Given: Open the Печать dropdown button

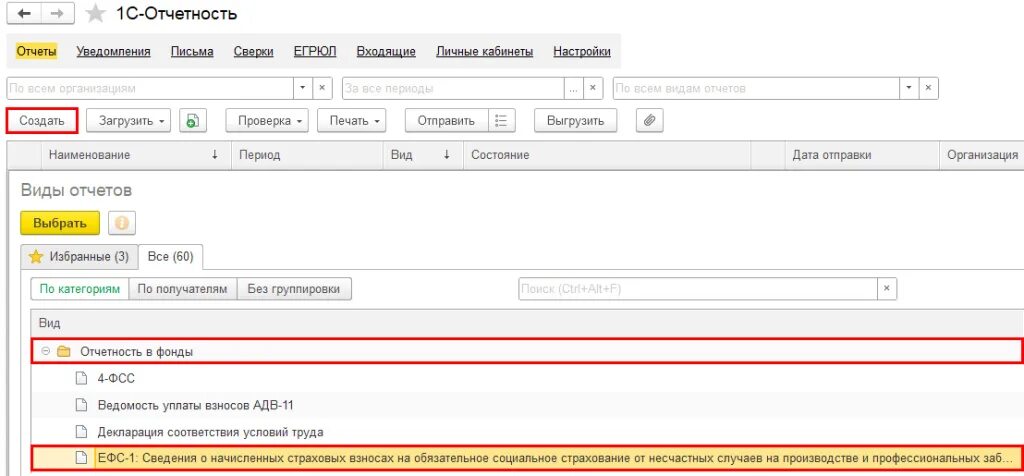Looking at the screenshot, I should point(351,120).
